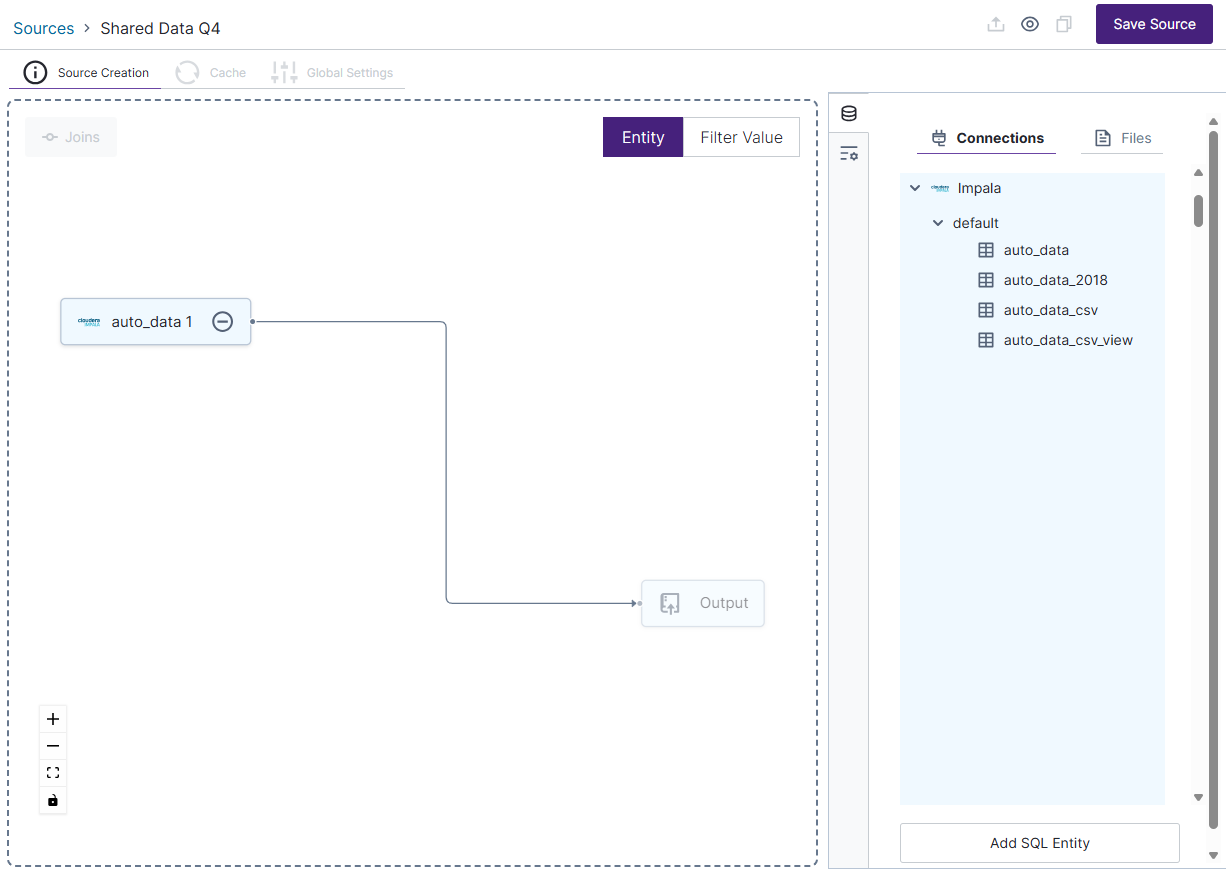The width and height of the screenshot is (1226, 885).
Task: Select the Entity toggle option
Action: point(642,137)
